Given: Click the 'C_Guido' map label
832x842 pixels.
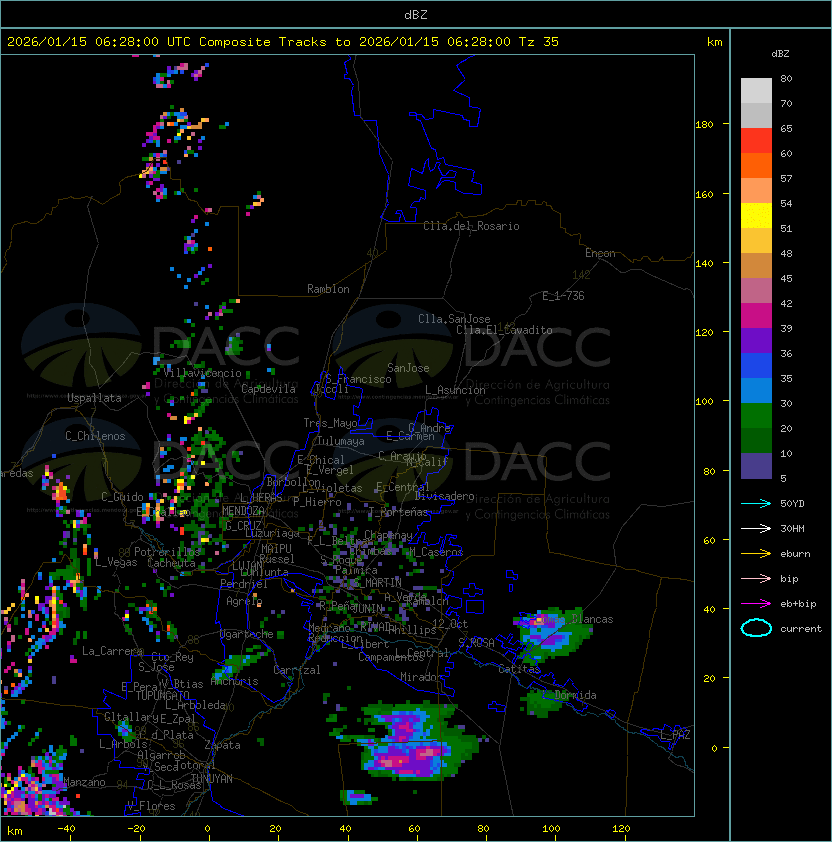Looking at the screenshot, I should click(x=122, y=497).
